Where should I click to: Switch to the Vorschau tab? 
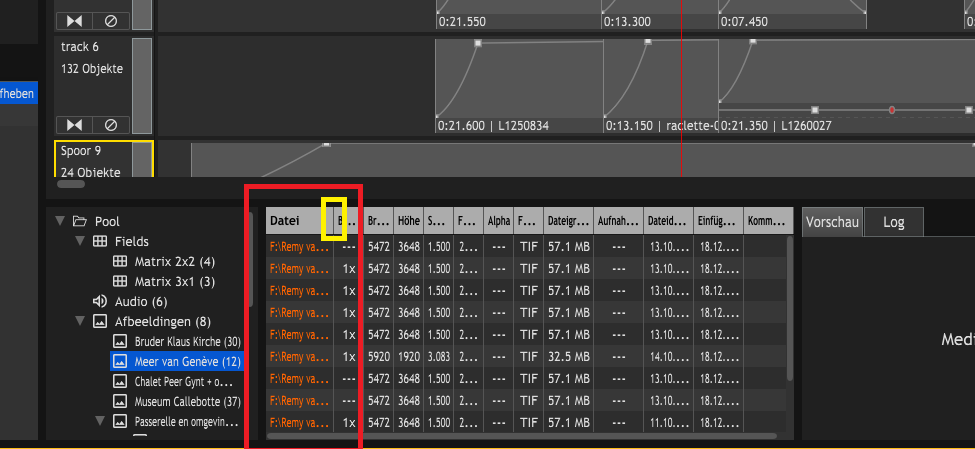[832, 221]
